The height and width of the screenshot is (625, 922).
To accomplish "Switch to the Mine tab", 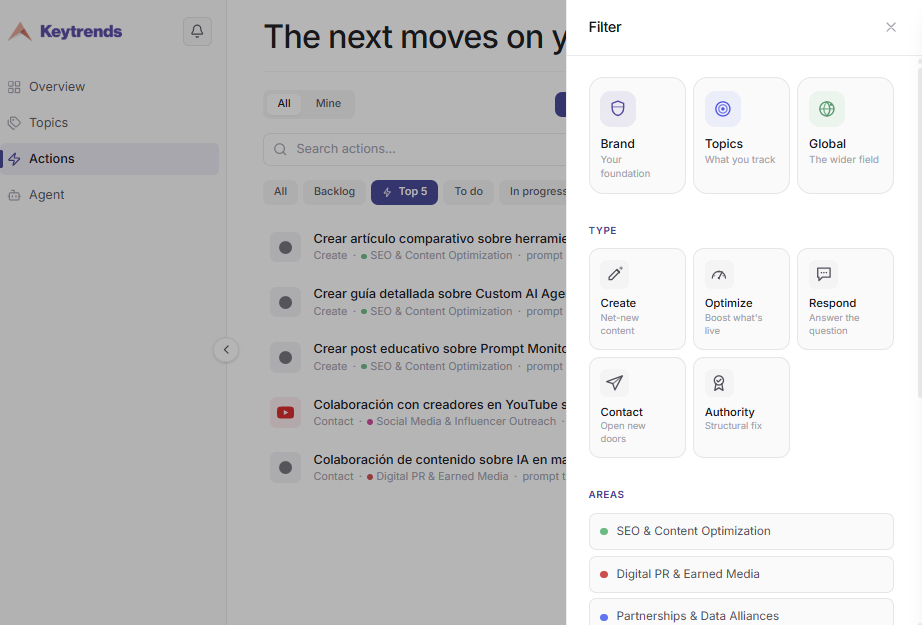I will (x=328, y=103).
